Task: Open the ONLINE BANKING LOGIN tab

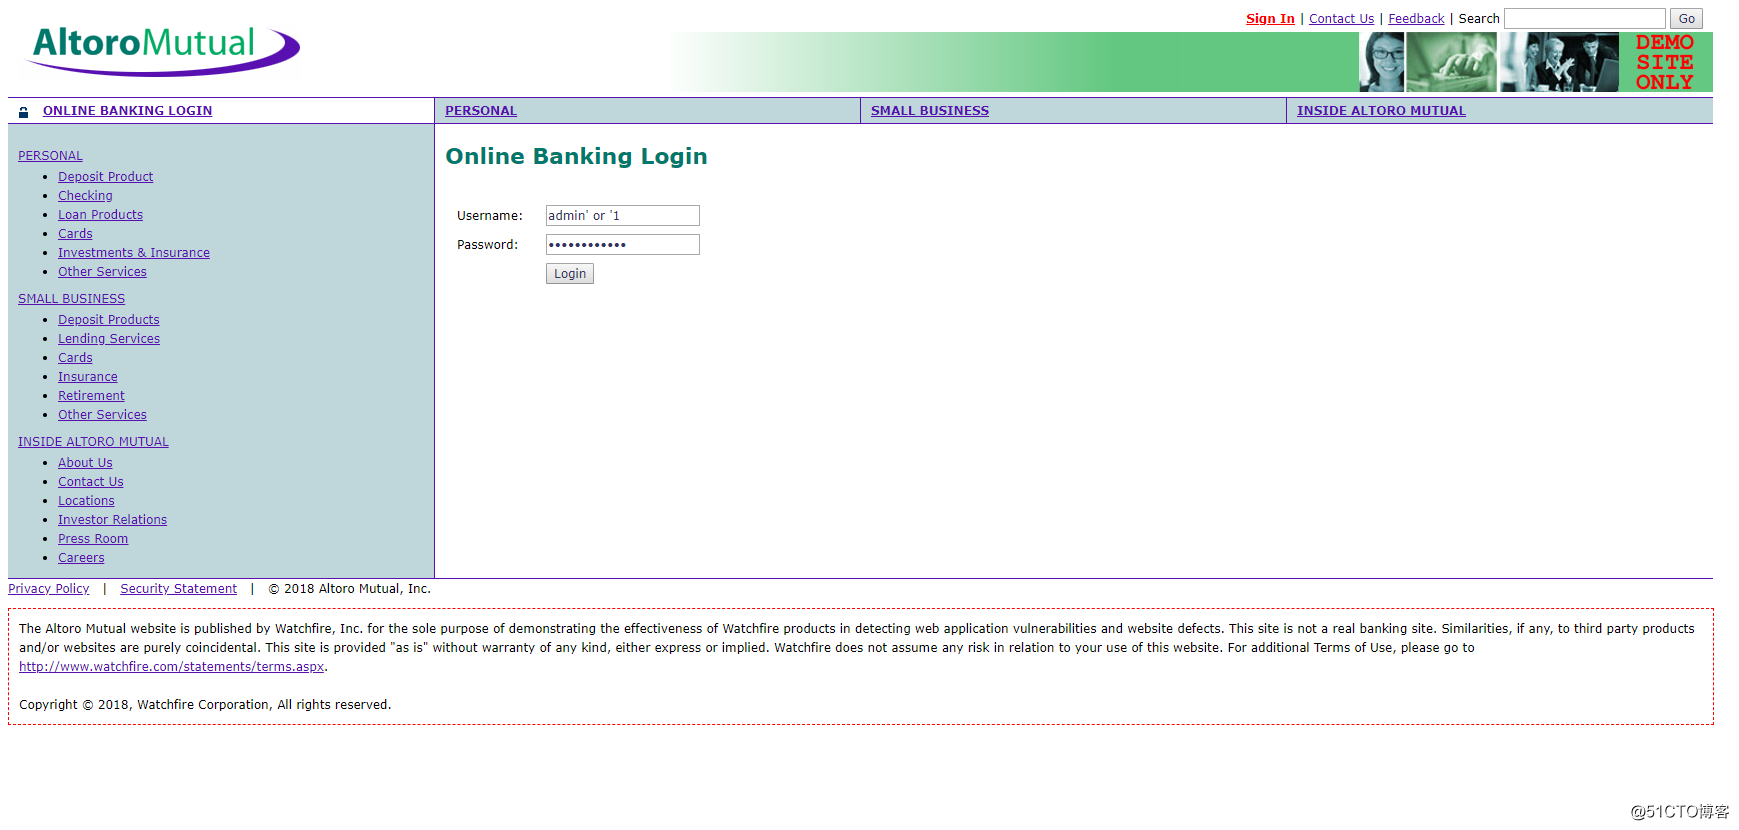Action: (127, 111)
